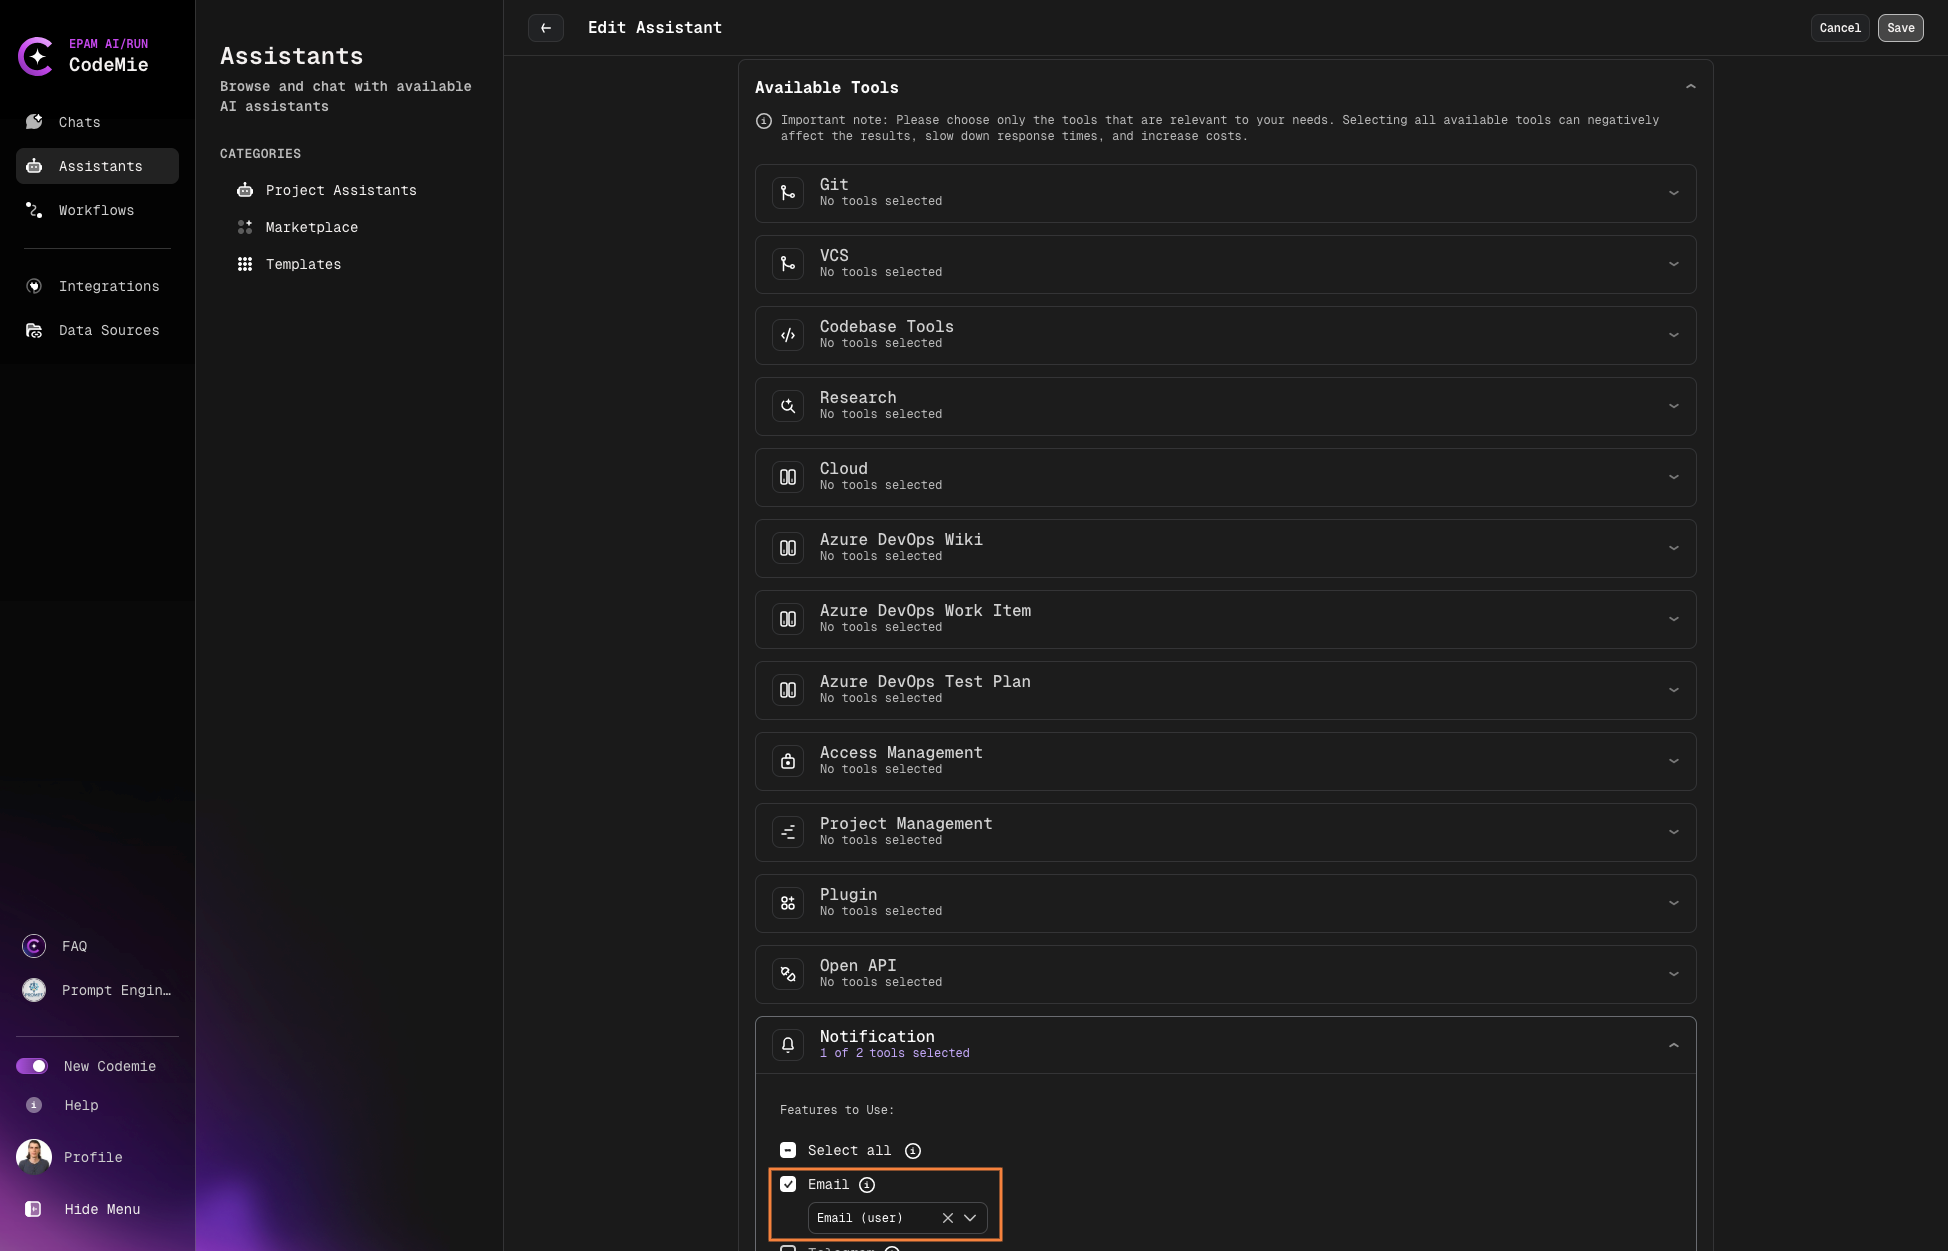Screen dimensions: 1948x1251
Task: Collapse the Notification tools section
Action: pos(1675,1044)
